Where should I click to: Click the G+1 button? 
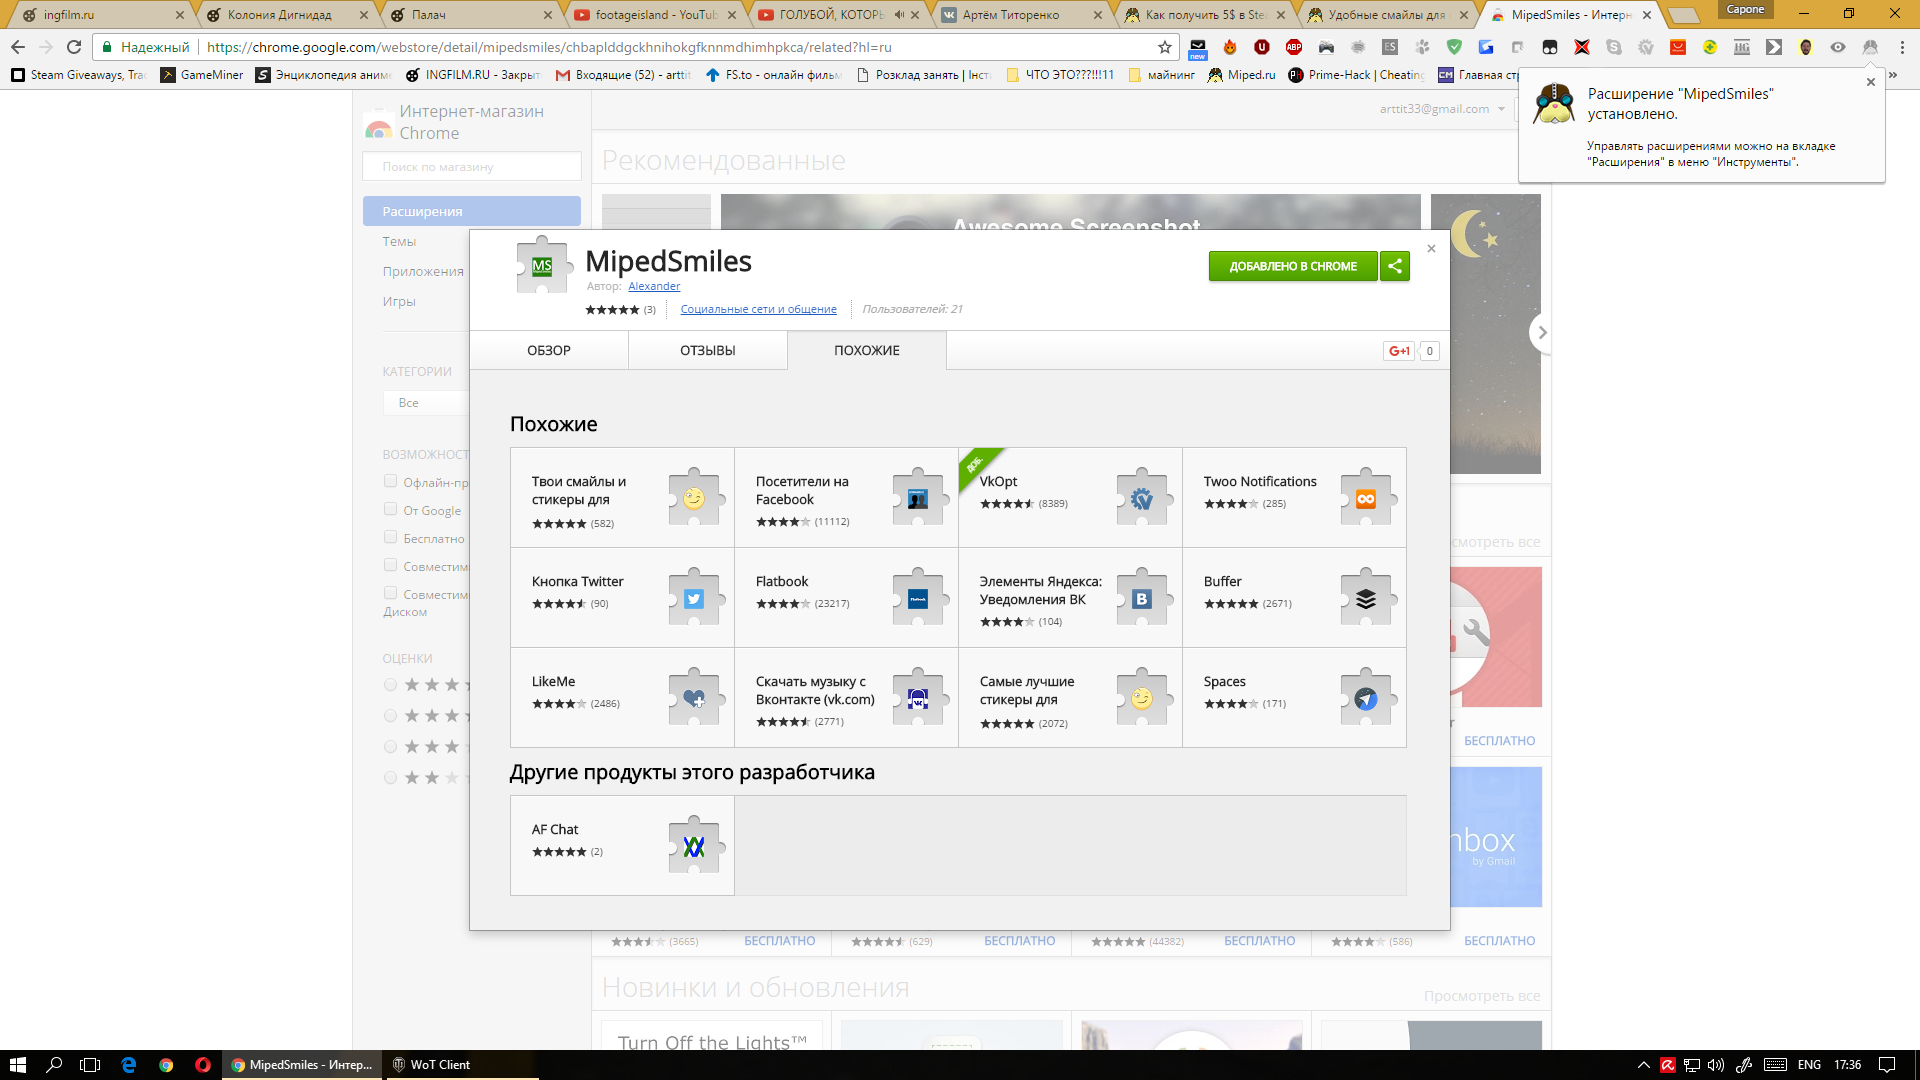pos(1399,351)
